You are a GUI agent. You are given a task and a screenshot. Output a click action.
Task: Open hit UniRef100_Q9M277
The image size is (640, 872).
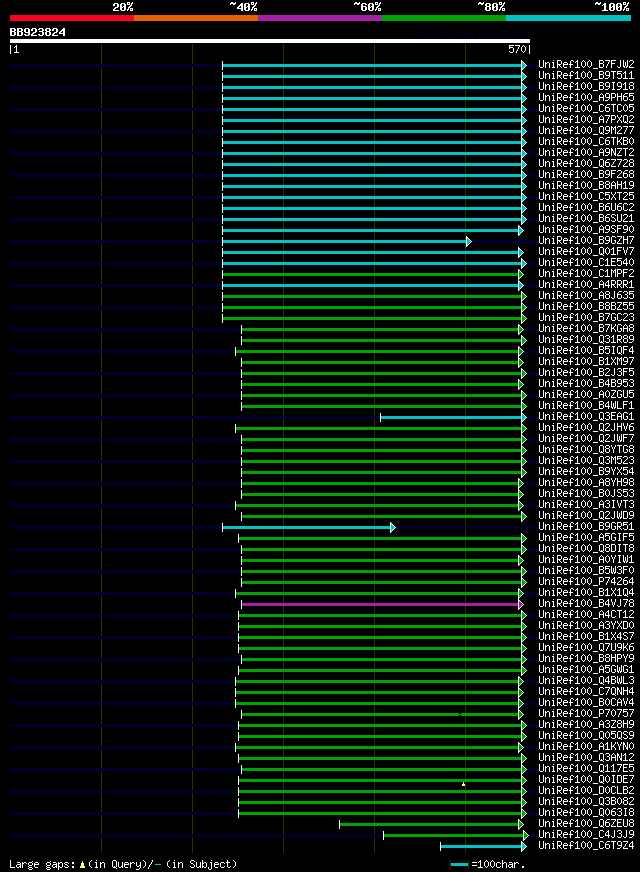tap(586, 131)
